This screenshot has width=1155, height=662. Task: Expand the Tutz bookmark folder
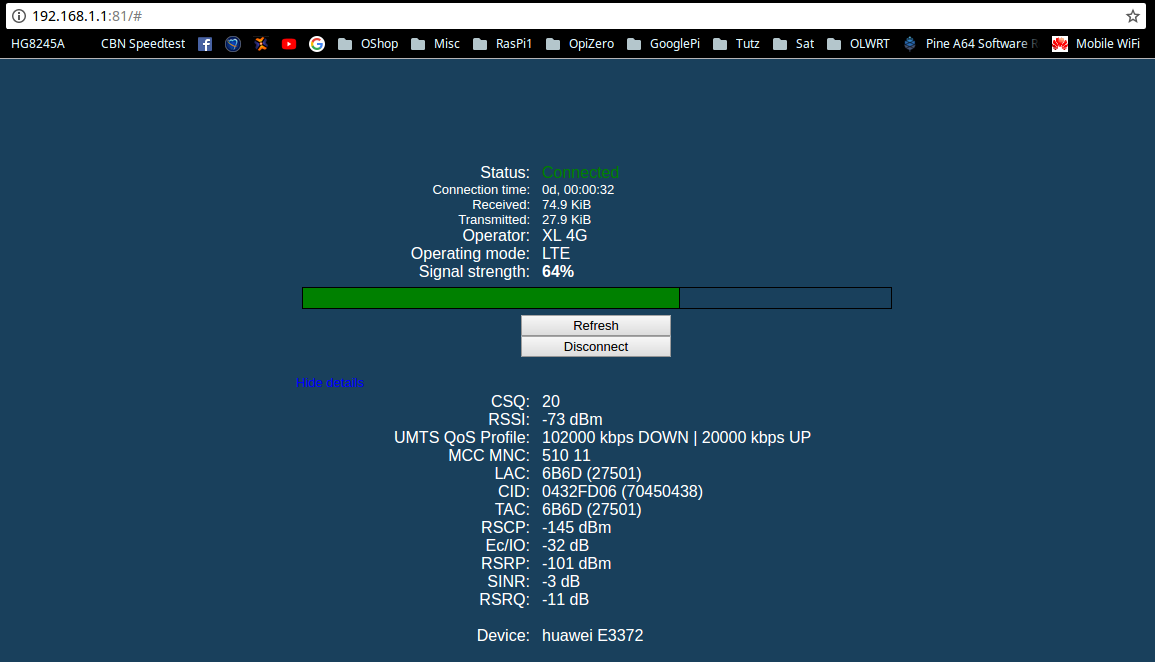click(x=736, y=44)
